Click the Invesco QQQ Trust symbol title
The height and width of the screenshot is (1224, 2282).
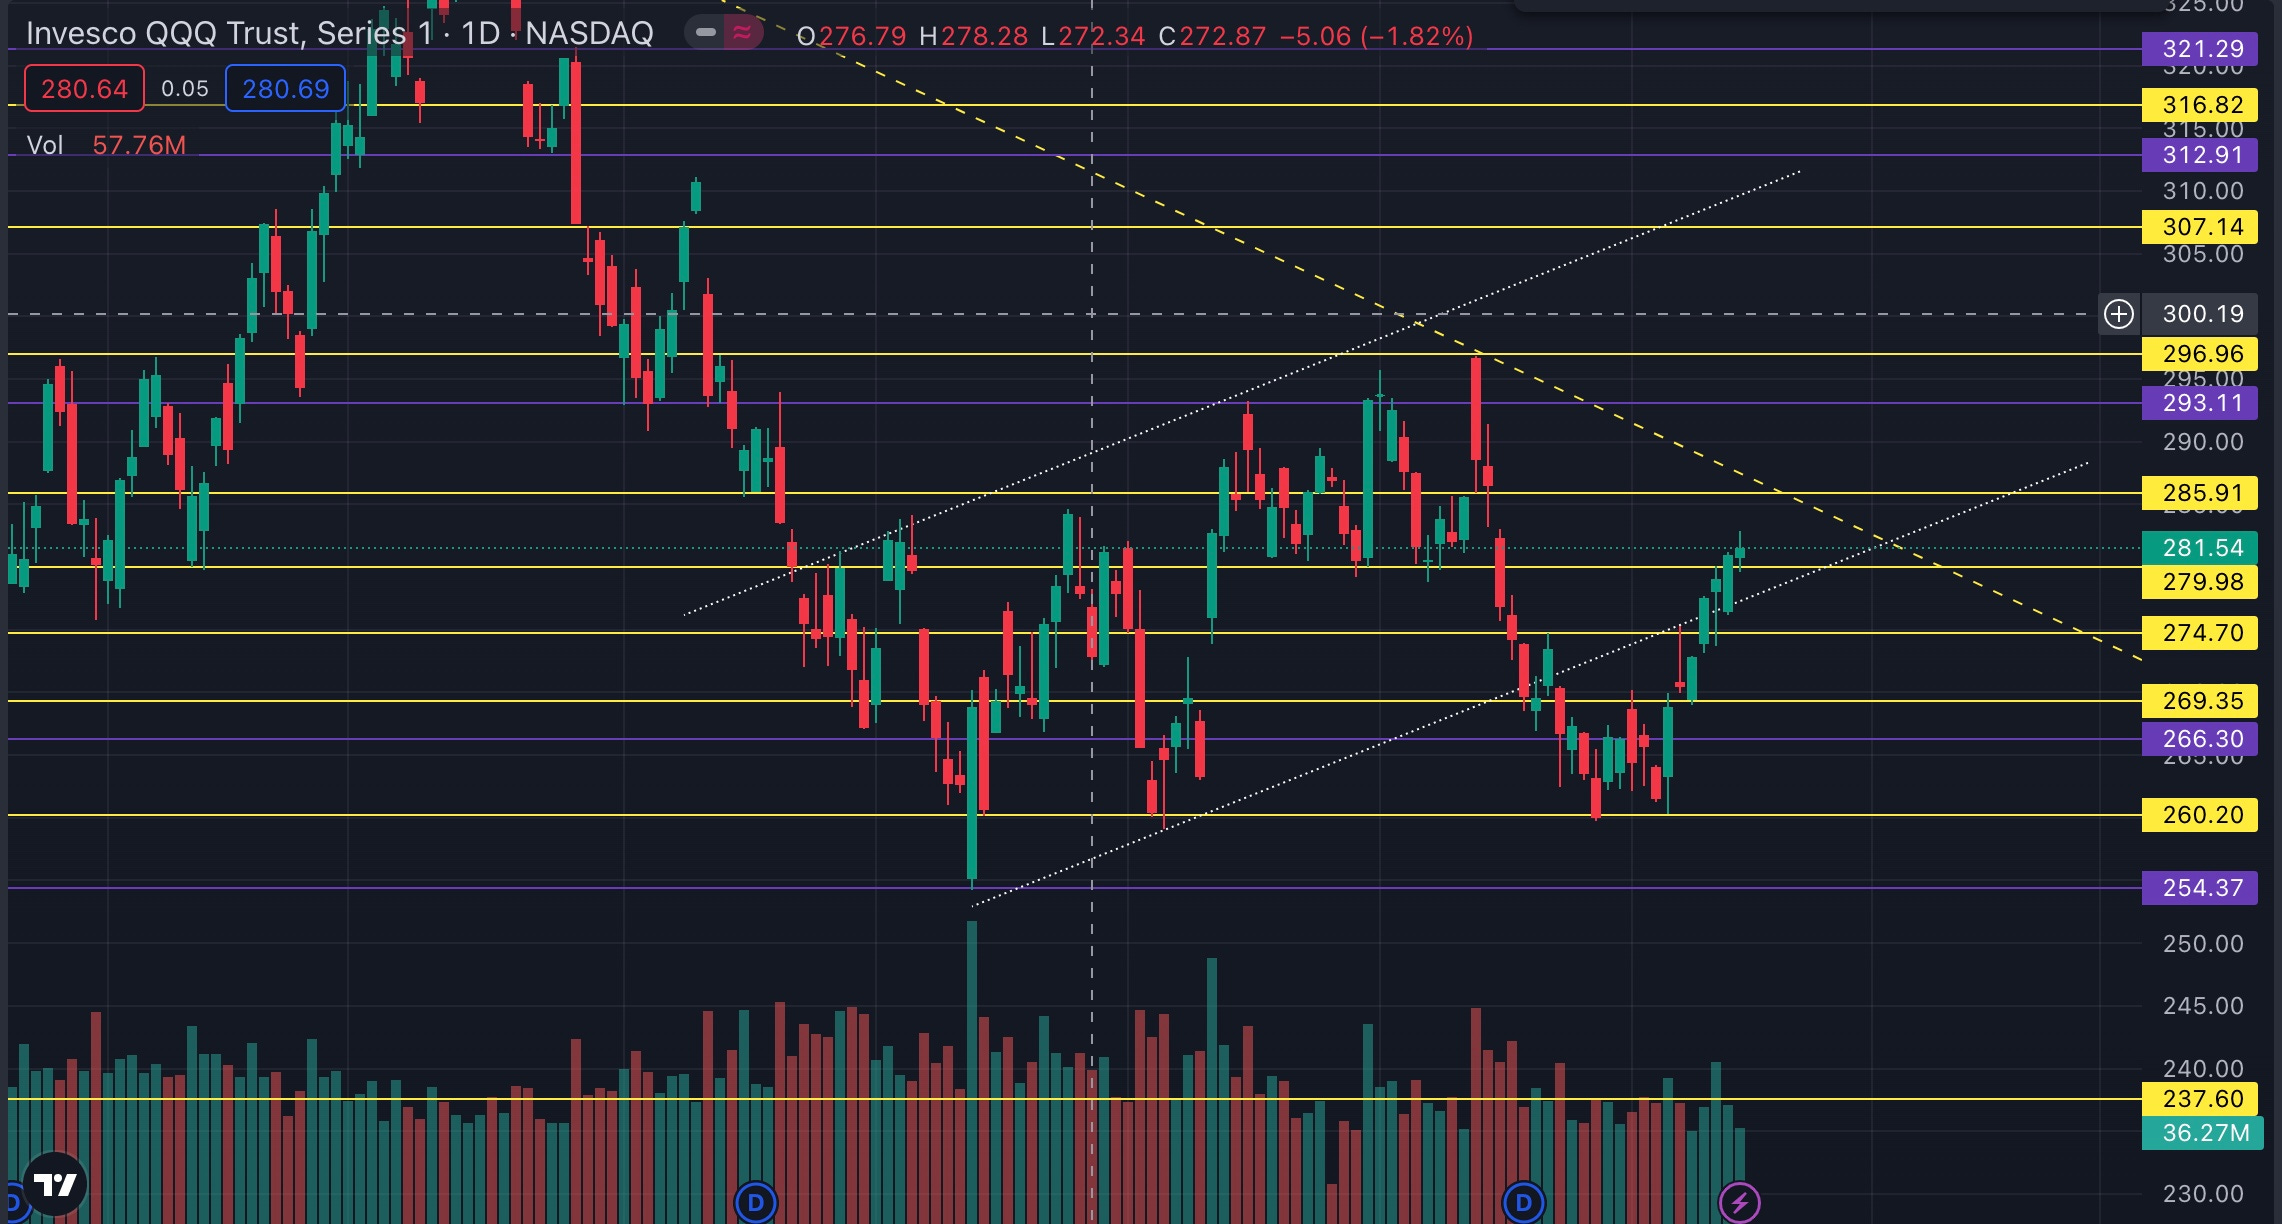point(339,33)
